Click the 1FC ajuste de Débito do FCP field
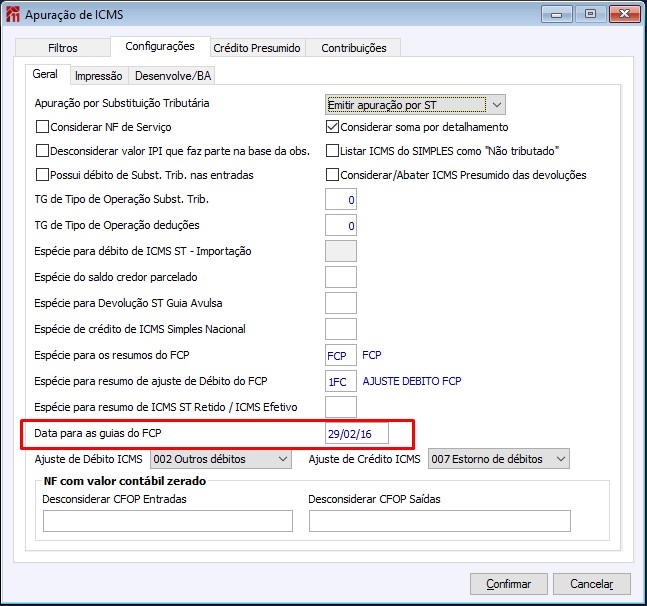This screenshot has width=647, height=606. 341,381
